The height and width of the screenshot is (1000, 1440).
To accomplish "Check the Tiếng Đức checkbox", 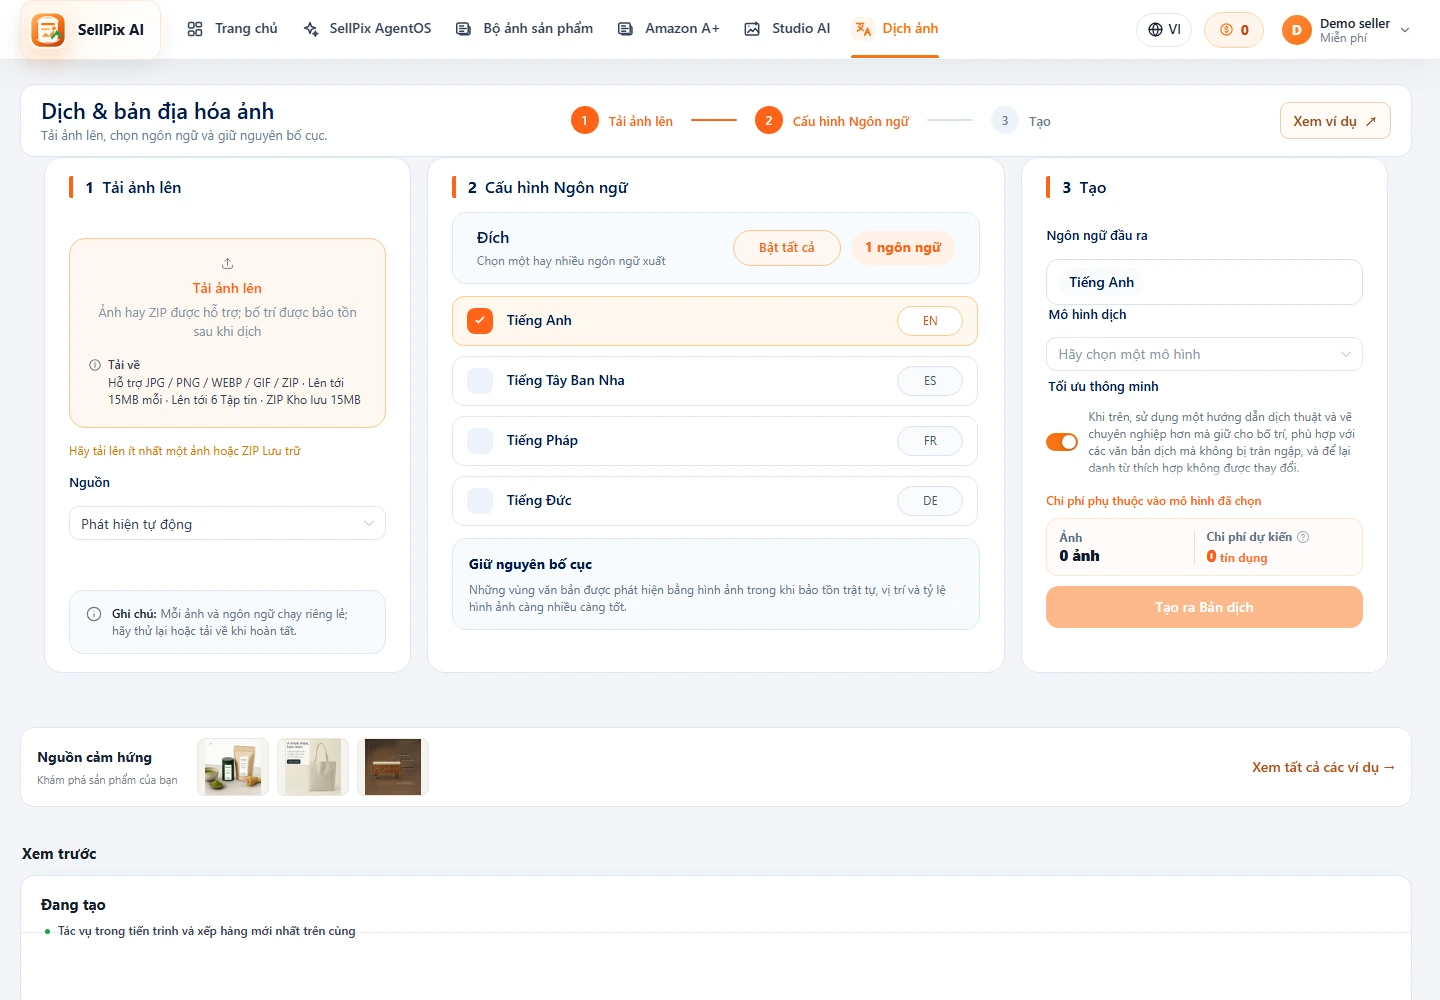I will click(480, 501).
